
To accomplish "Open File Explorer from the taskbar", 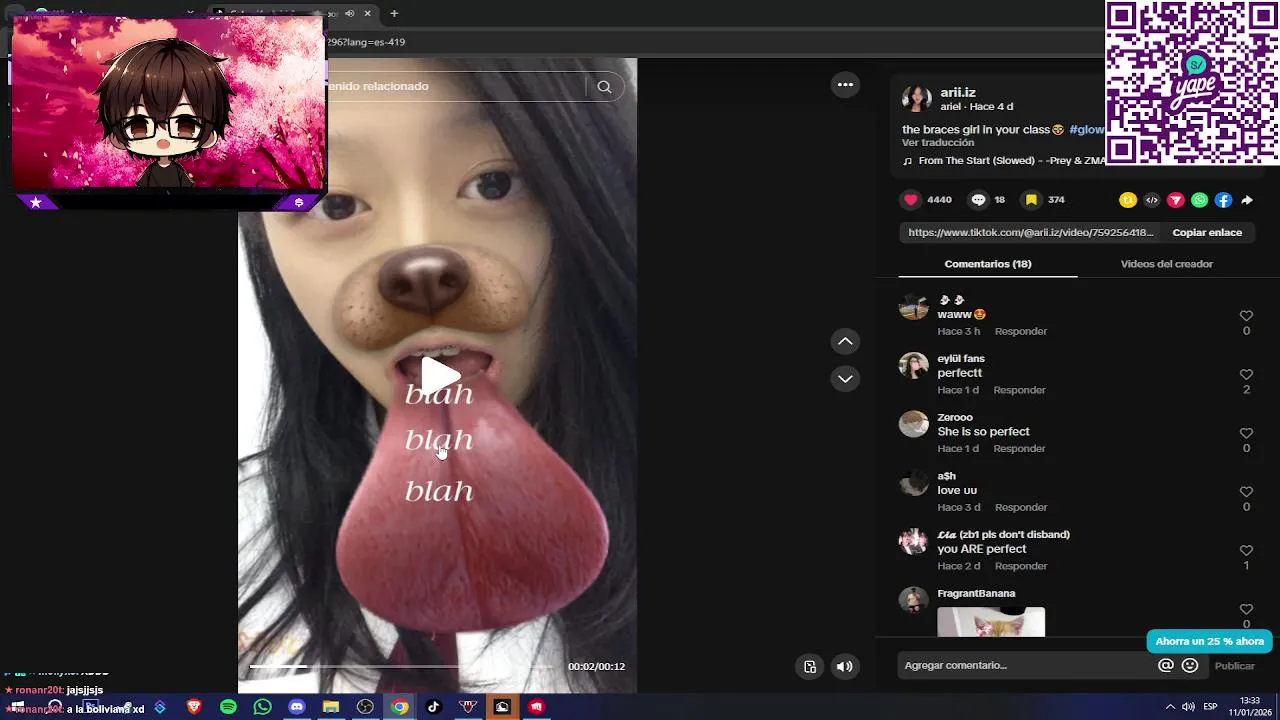I will point(331,707).
